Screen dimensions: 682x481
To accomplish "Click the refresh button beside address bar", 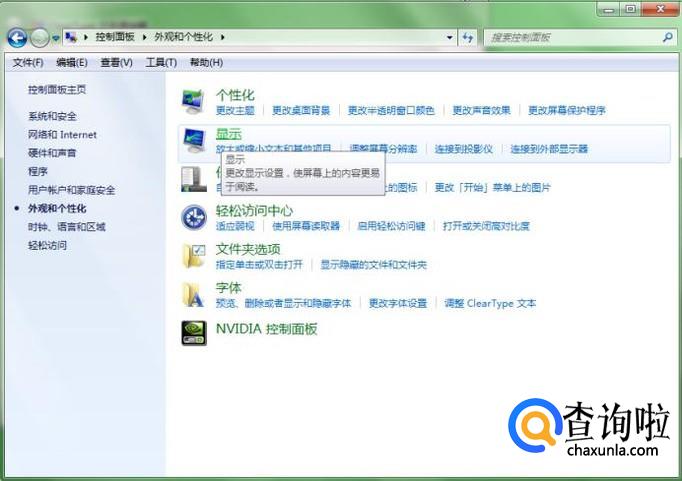I will tap(468, 38).
